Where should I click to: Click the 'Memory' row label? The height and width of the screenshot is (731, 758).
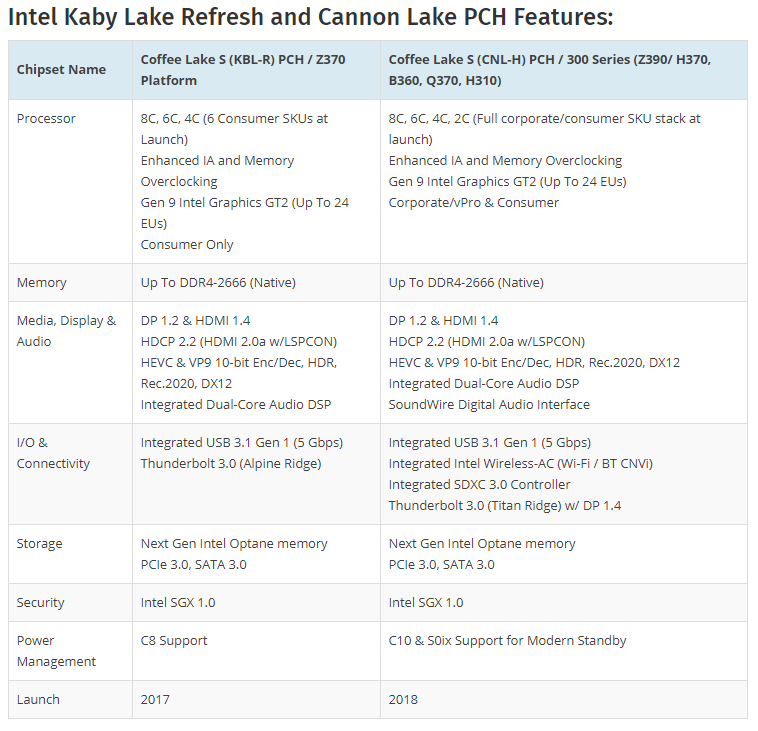pos(42,283)
